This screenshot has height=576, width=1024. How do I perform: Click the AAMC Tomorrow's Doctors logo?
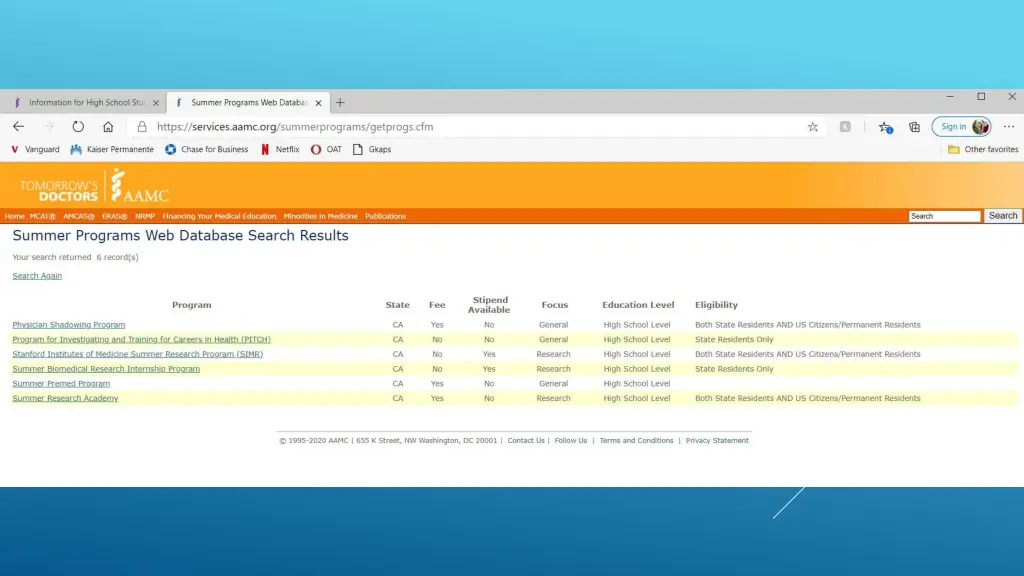(x=94, y=186)
